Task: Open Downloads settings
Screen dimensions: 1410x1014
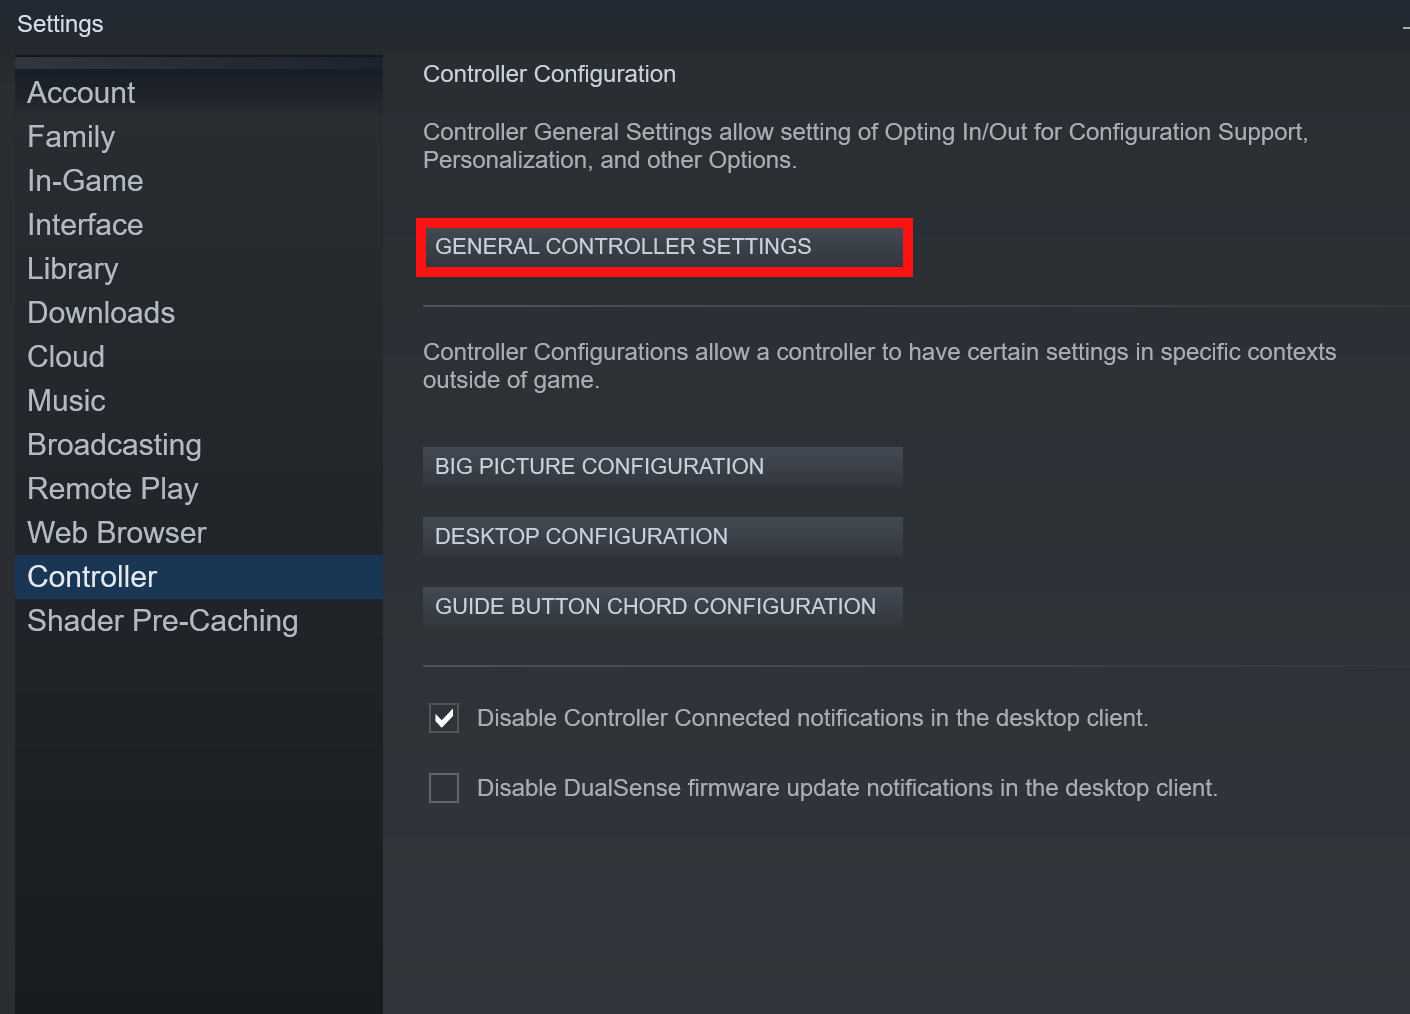Action: pyautogui.click(x=101, y=313)
